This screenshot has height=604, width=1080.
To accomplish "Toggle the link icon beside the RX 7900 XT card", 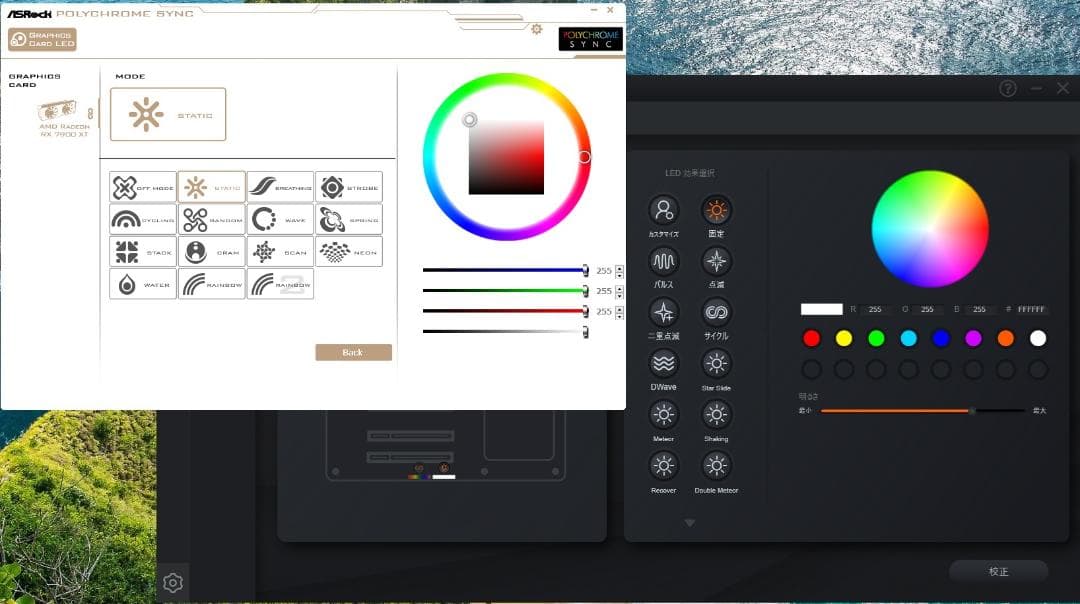I will point(91,114).
